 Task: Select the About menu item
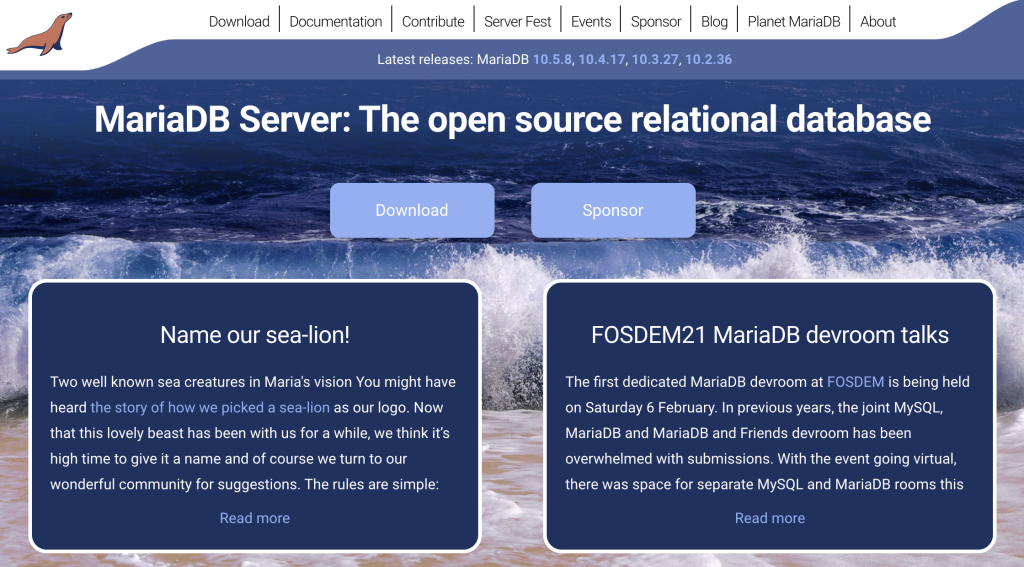coord(878,21)
